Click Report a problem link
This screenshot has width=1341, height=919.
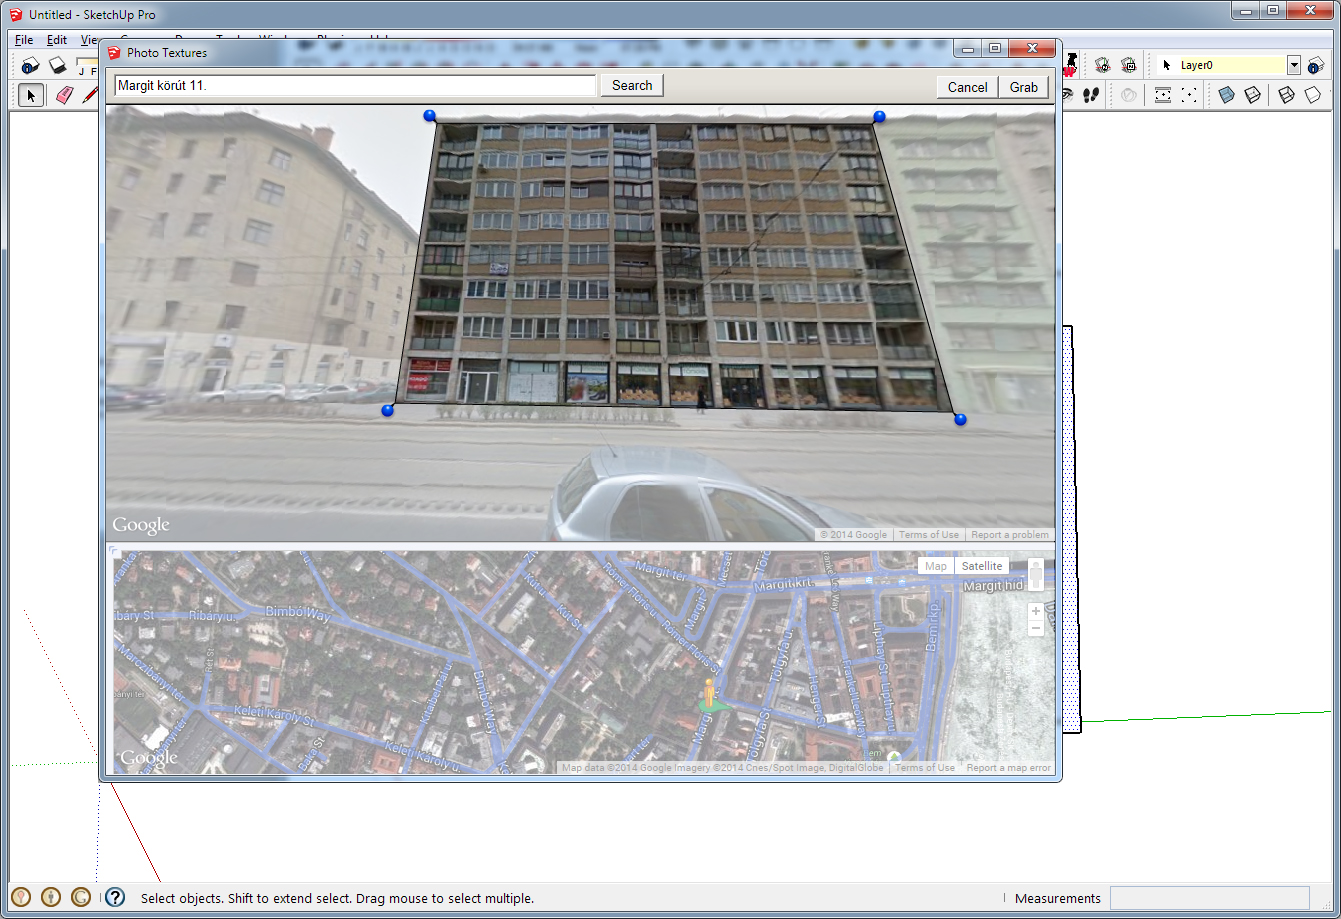coord(1010,535)
